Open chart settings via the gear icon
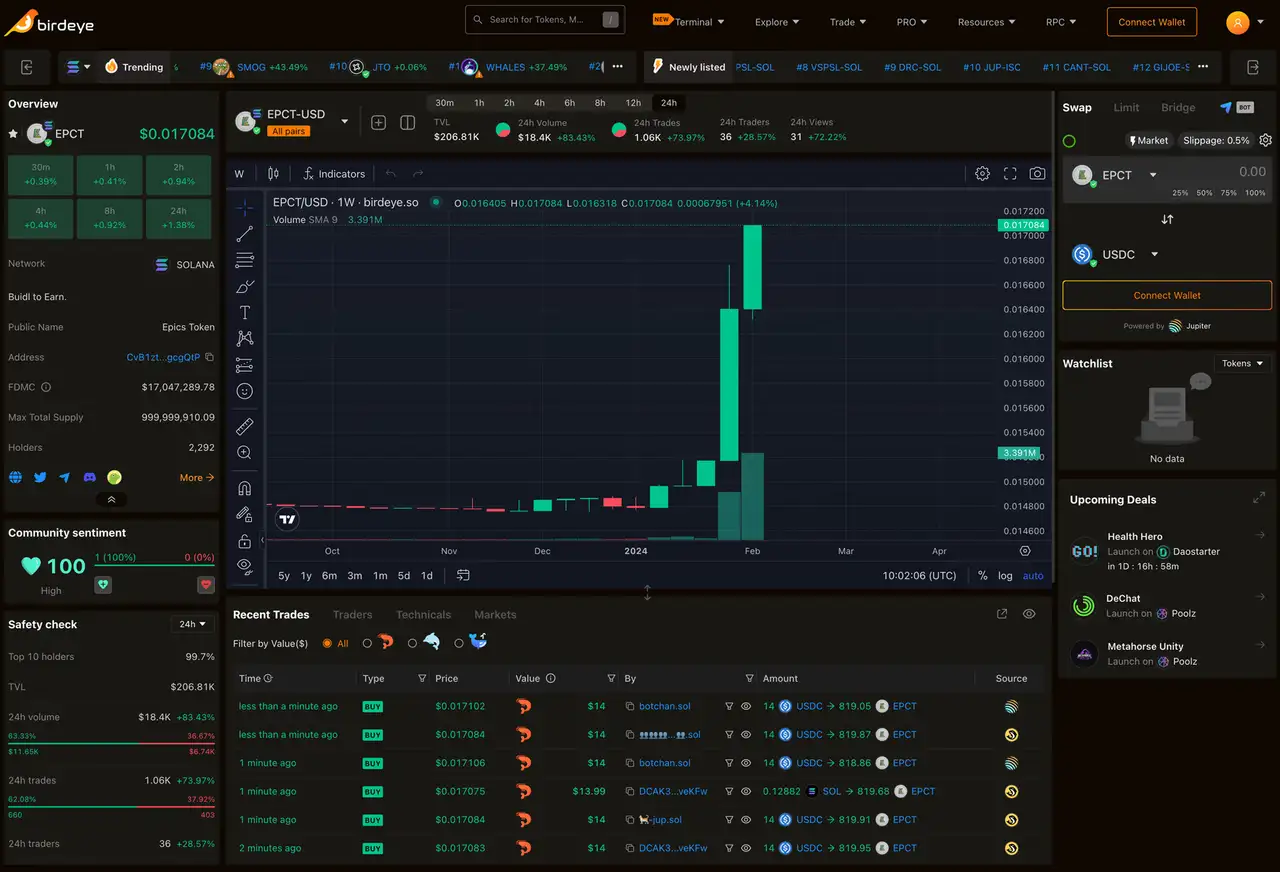1280x872 pixels. [x=982, y=173]
